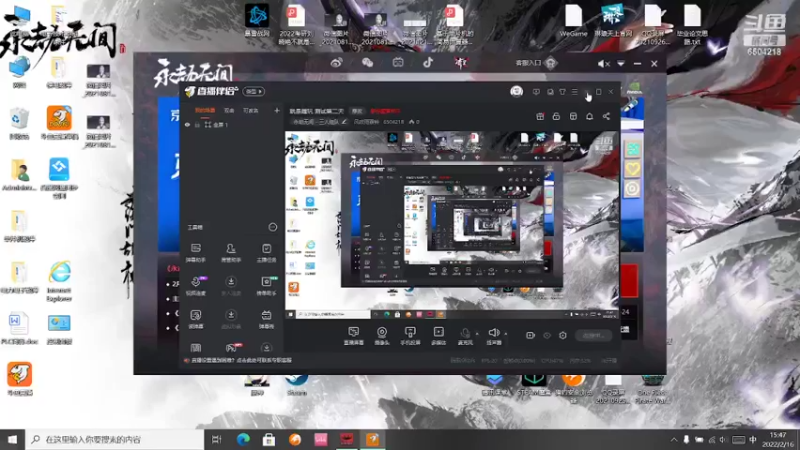The height and width of the screenshot is (450, 800).
Task: Expand speaker volume arrow
Action: click(506, 334)
